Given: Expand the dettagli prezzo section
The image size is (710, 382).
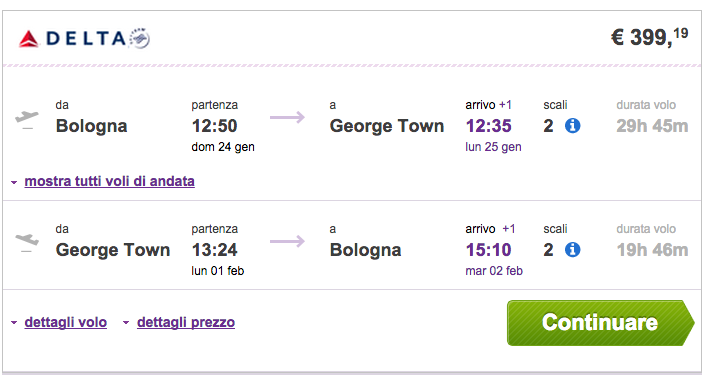Looking at the screenshot, I should click(186, 322).
